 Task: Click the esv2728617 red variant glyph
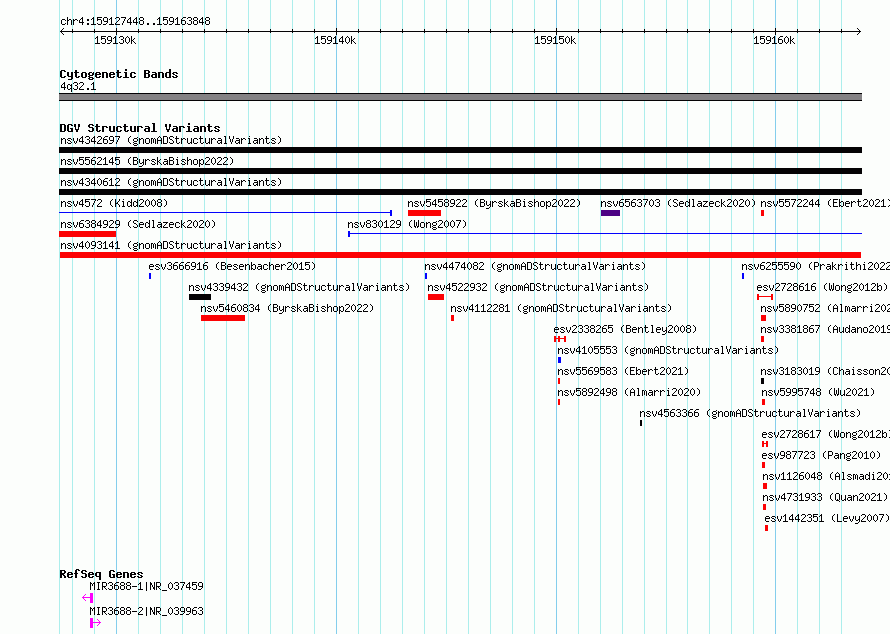click(x=765, y=444)
